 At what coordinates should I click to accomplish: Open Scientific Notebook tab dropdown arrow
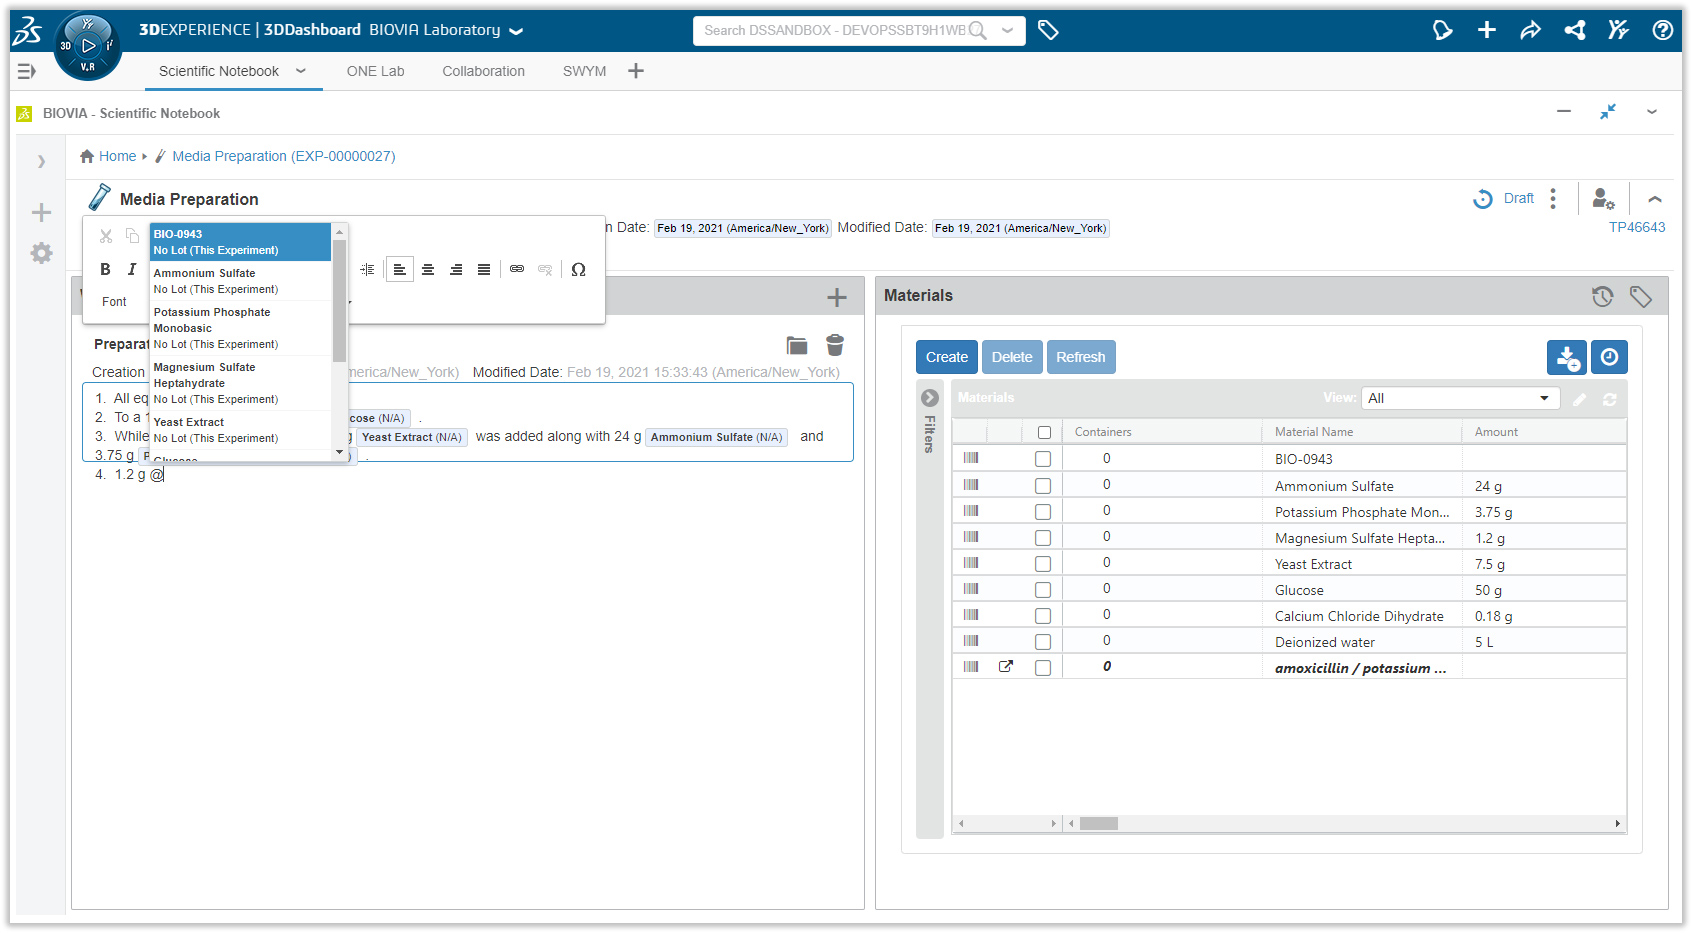301,71
